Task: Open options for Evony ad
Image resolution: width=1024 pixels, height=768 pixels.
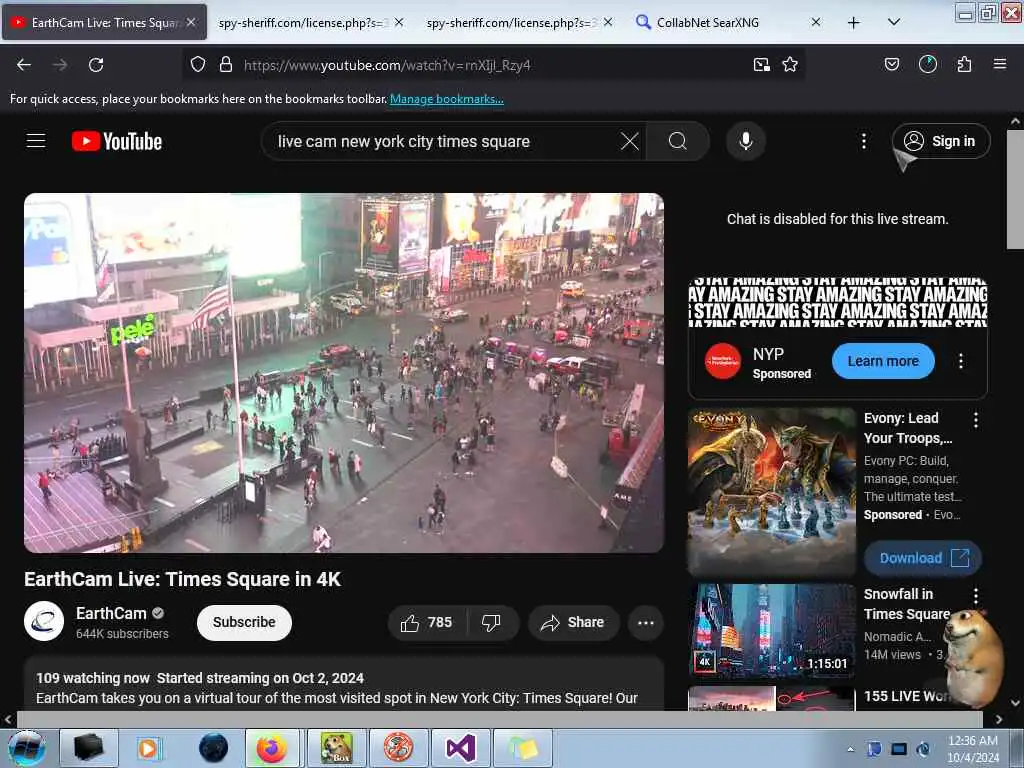Action: 976,420
